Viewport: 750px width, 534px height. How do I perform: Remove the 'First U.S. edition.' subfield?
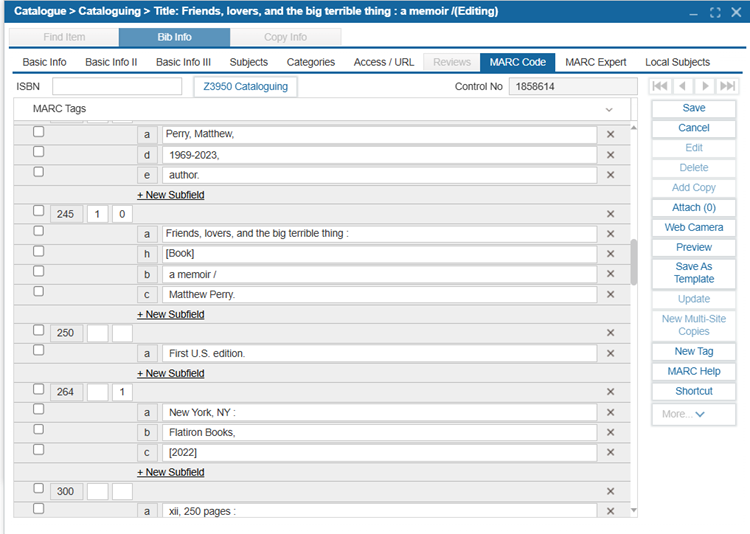(610, 353)
